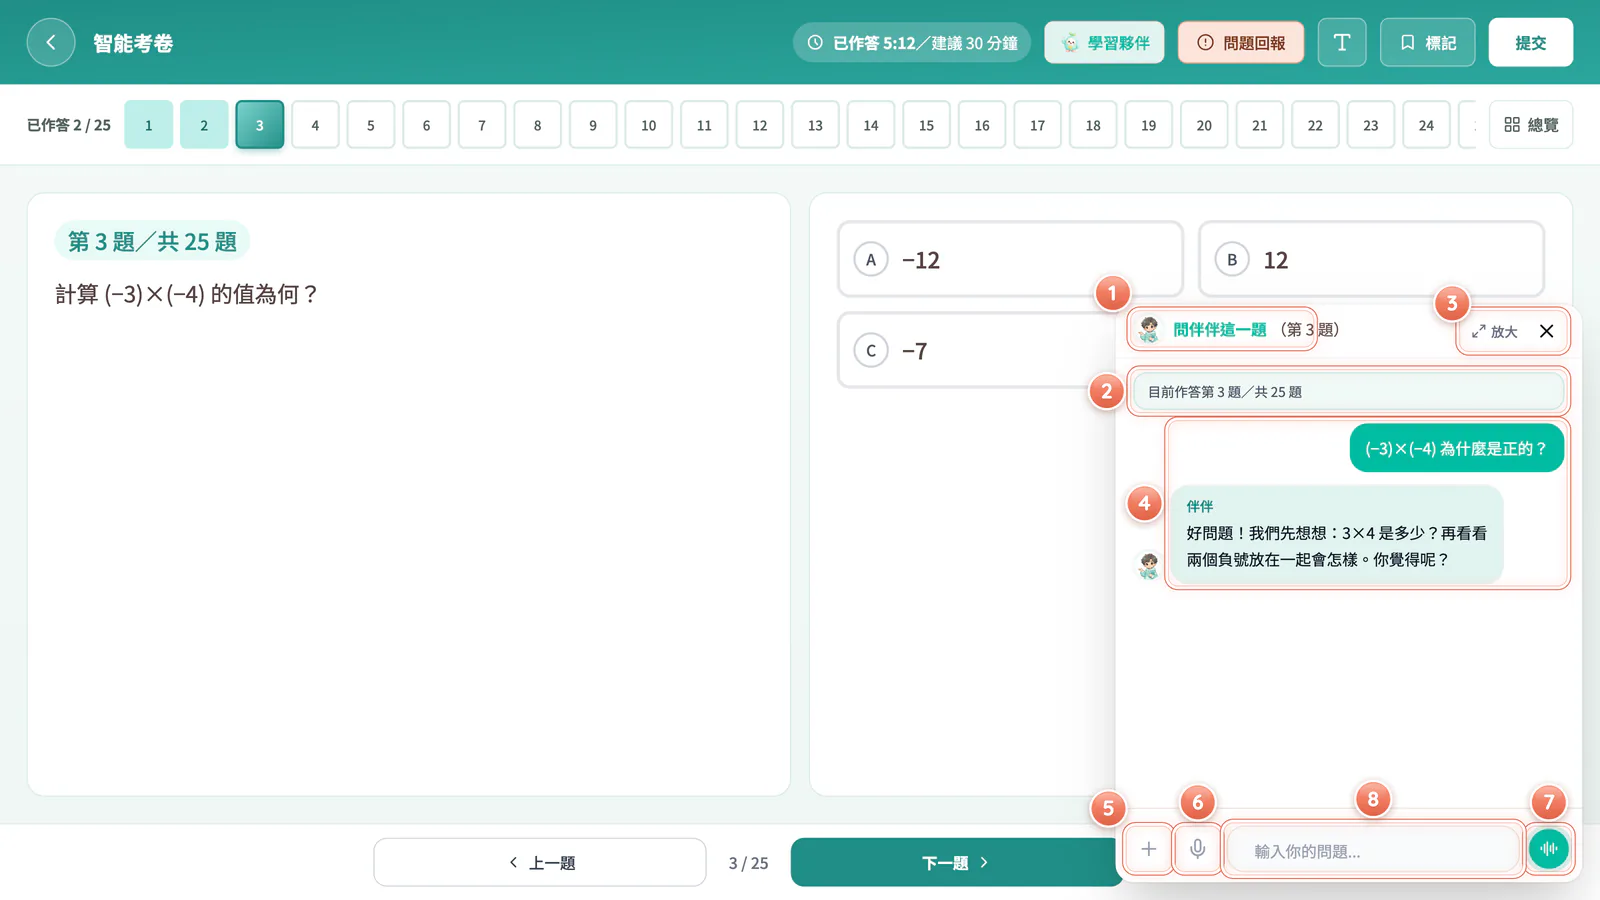Viewport: 1600px width, 900px height.
Task: Select answer option C −7
Action: point(976,351)
